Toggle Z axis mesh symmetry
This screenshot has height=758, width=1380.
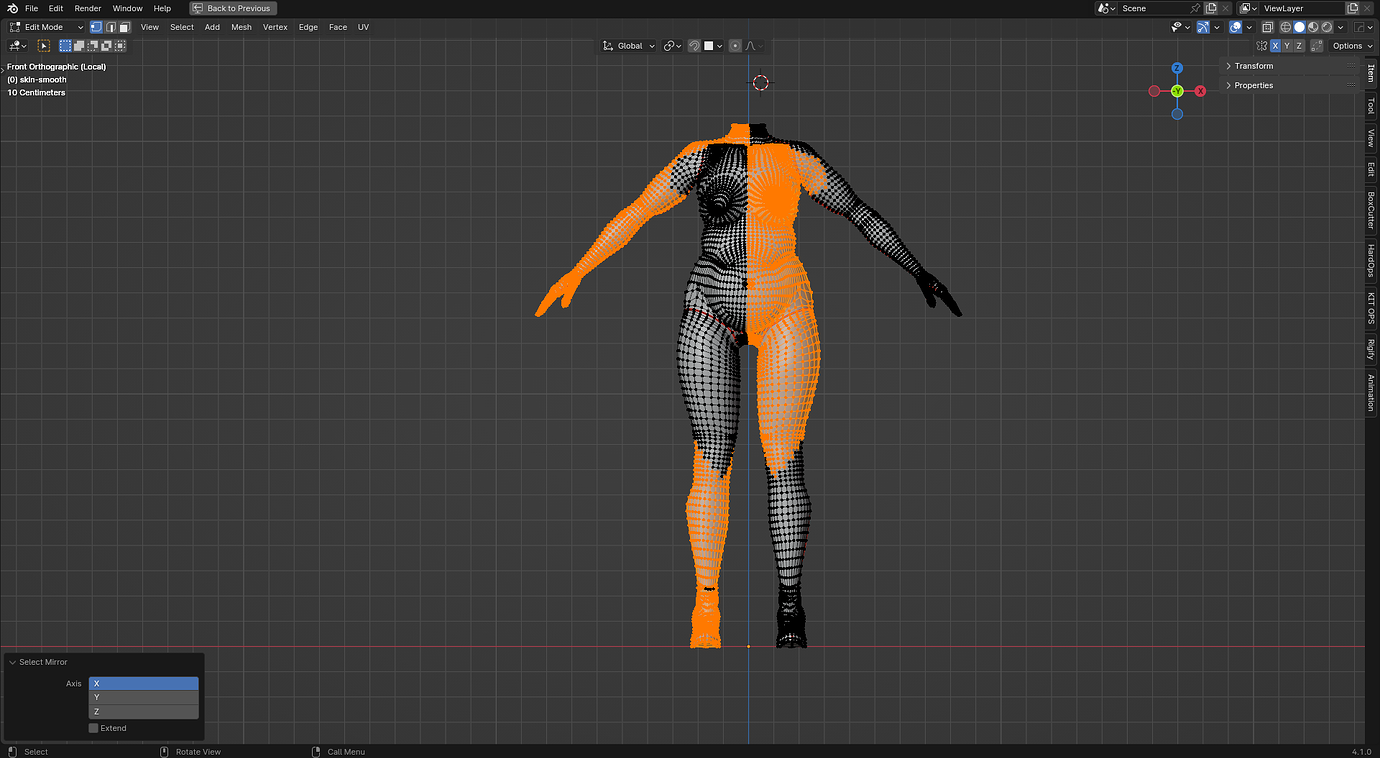[x=1299, y=46]
